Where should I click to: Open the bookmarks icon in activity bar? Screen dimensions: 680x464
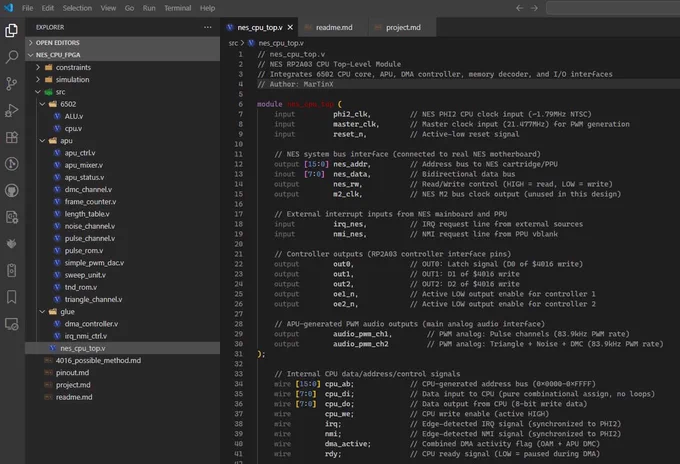12,297
